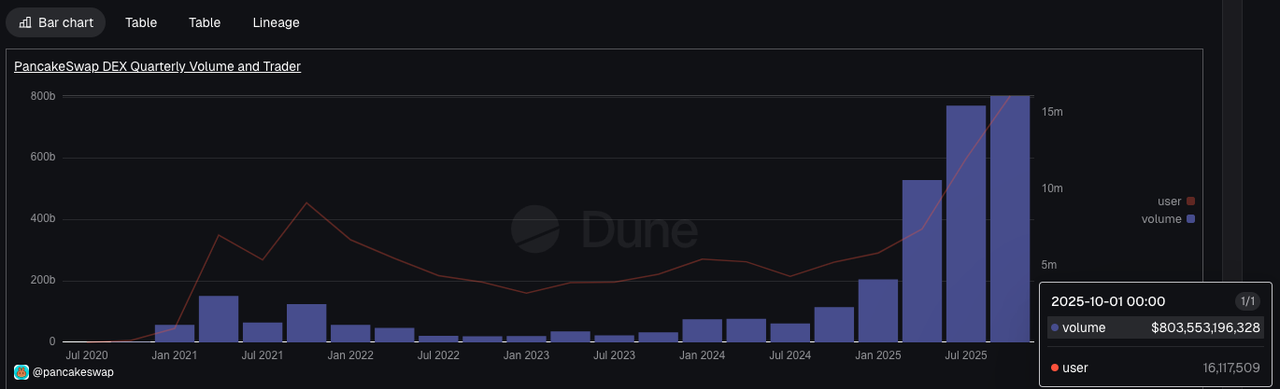
Task: Click the Jul 2025 x-axis label
Action: pos(966,355)
